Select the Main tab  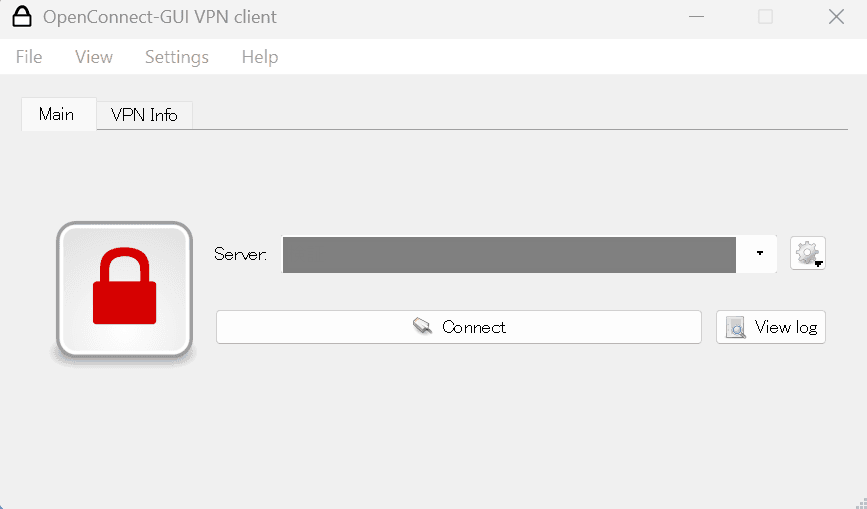click(57, 114)
